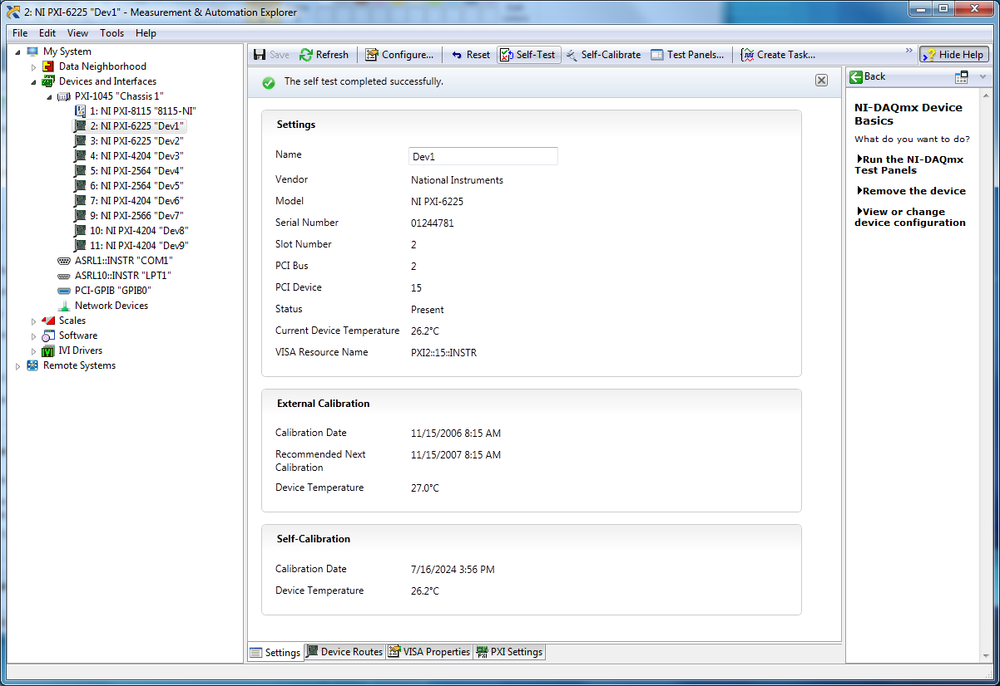Switch to the Settings bottom tab
Image resolution: width=1000 pixels, height=686 pixels.
point(276,652)
